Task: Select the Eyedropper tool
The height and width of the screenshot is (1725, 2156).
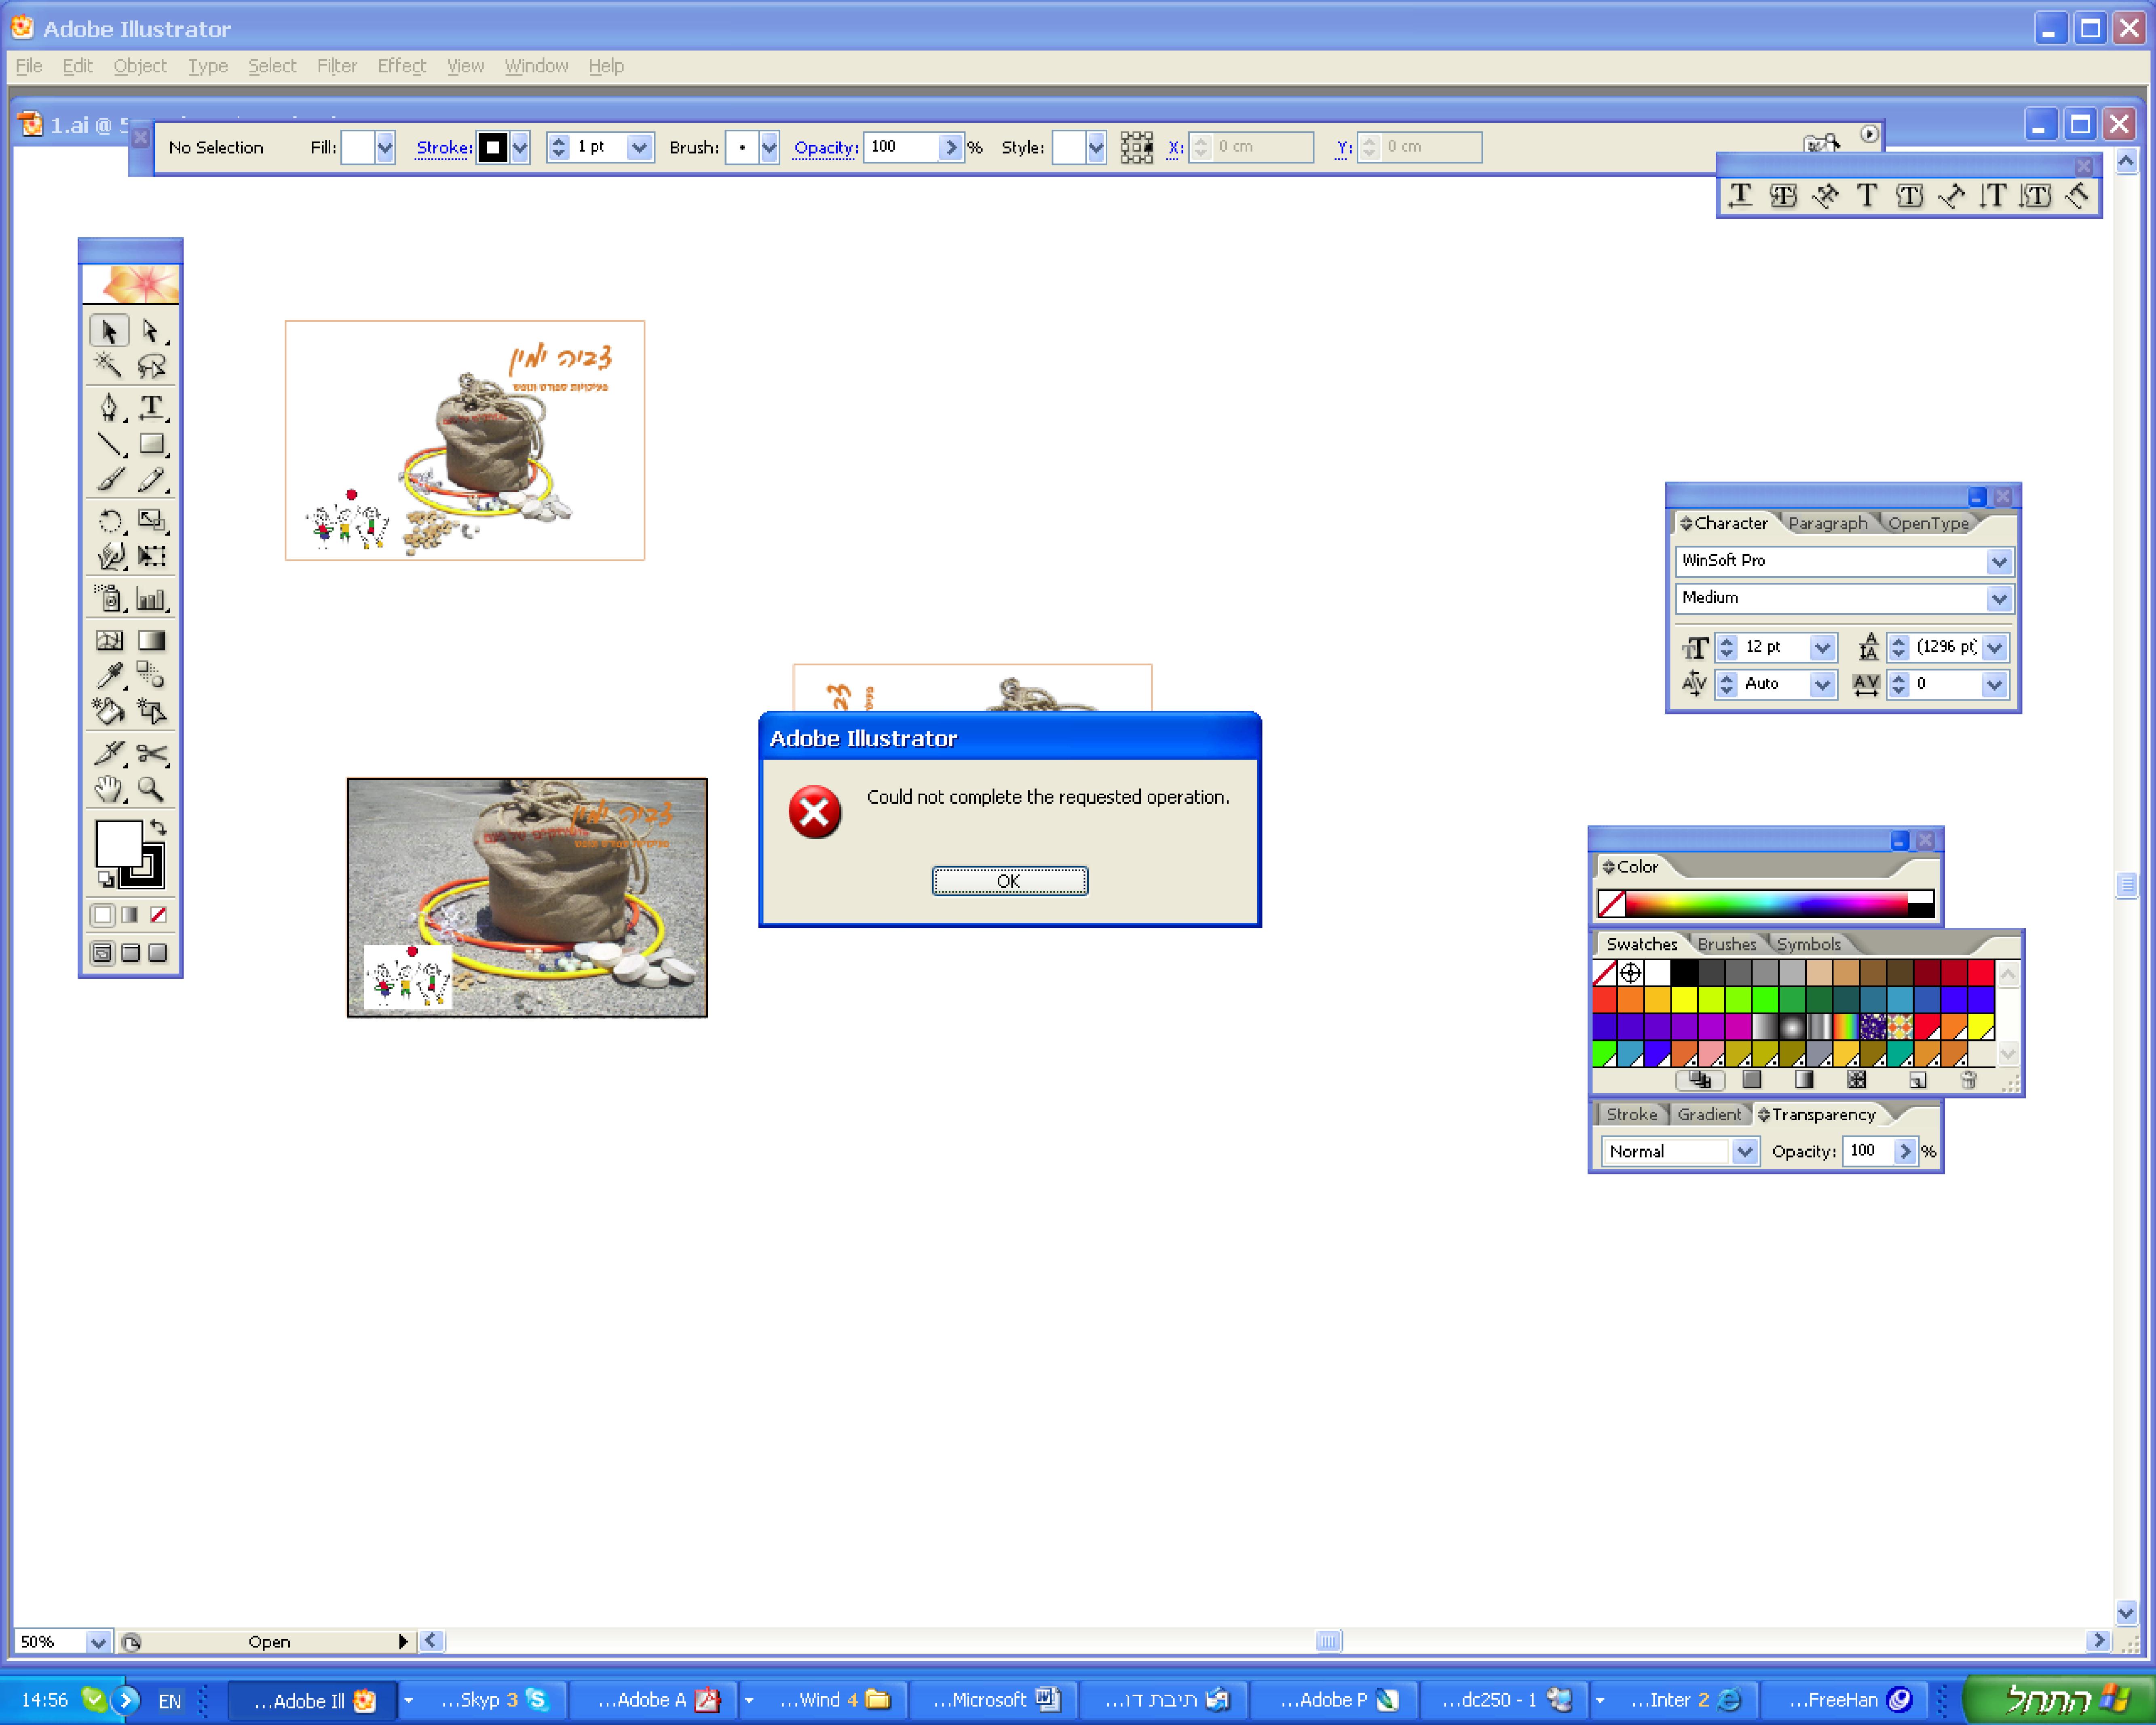Action: coord(109,675)
